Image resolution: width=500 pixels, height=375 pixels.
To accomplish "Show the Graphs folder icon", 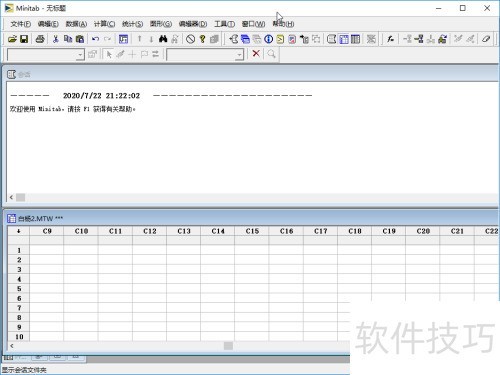I will click(257, 39).
